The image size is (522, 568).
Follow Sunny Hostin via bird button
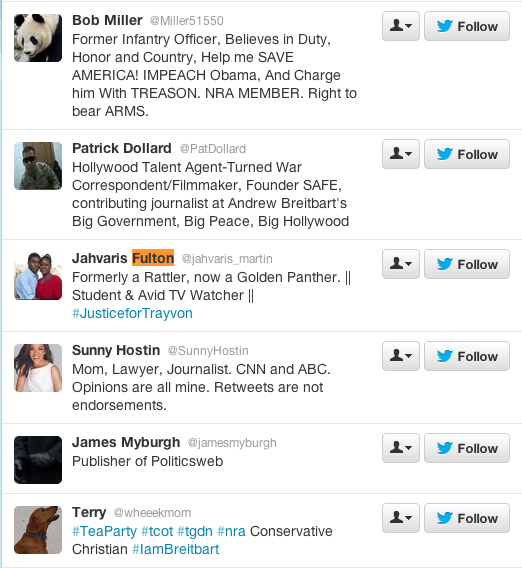467,356
